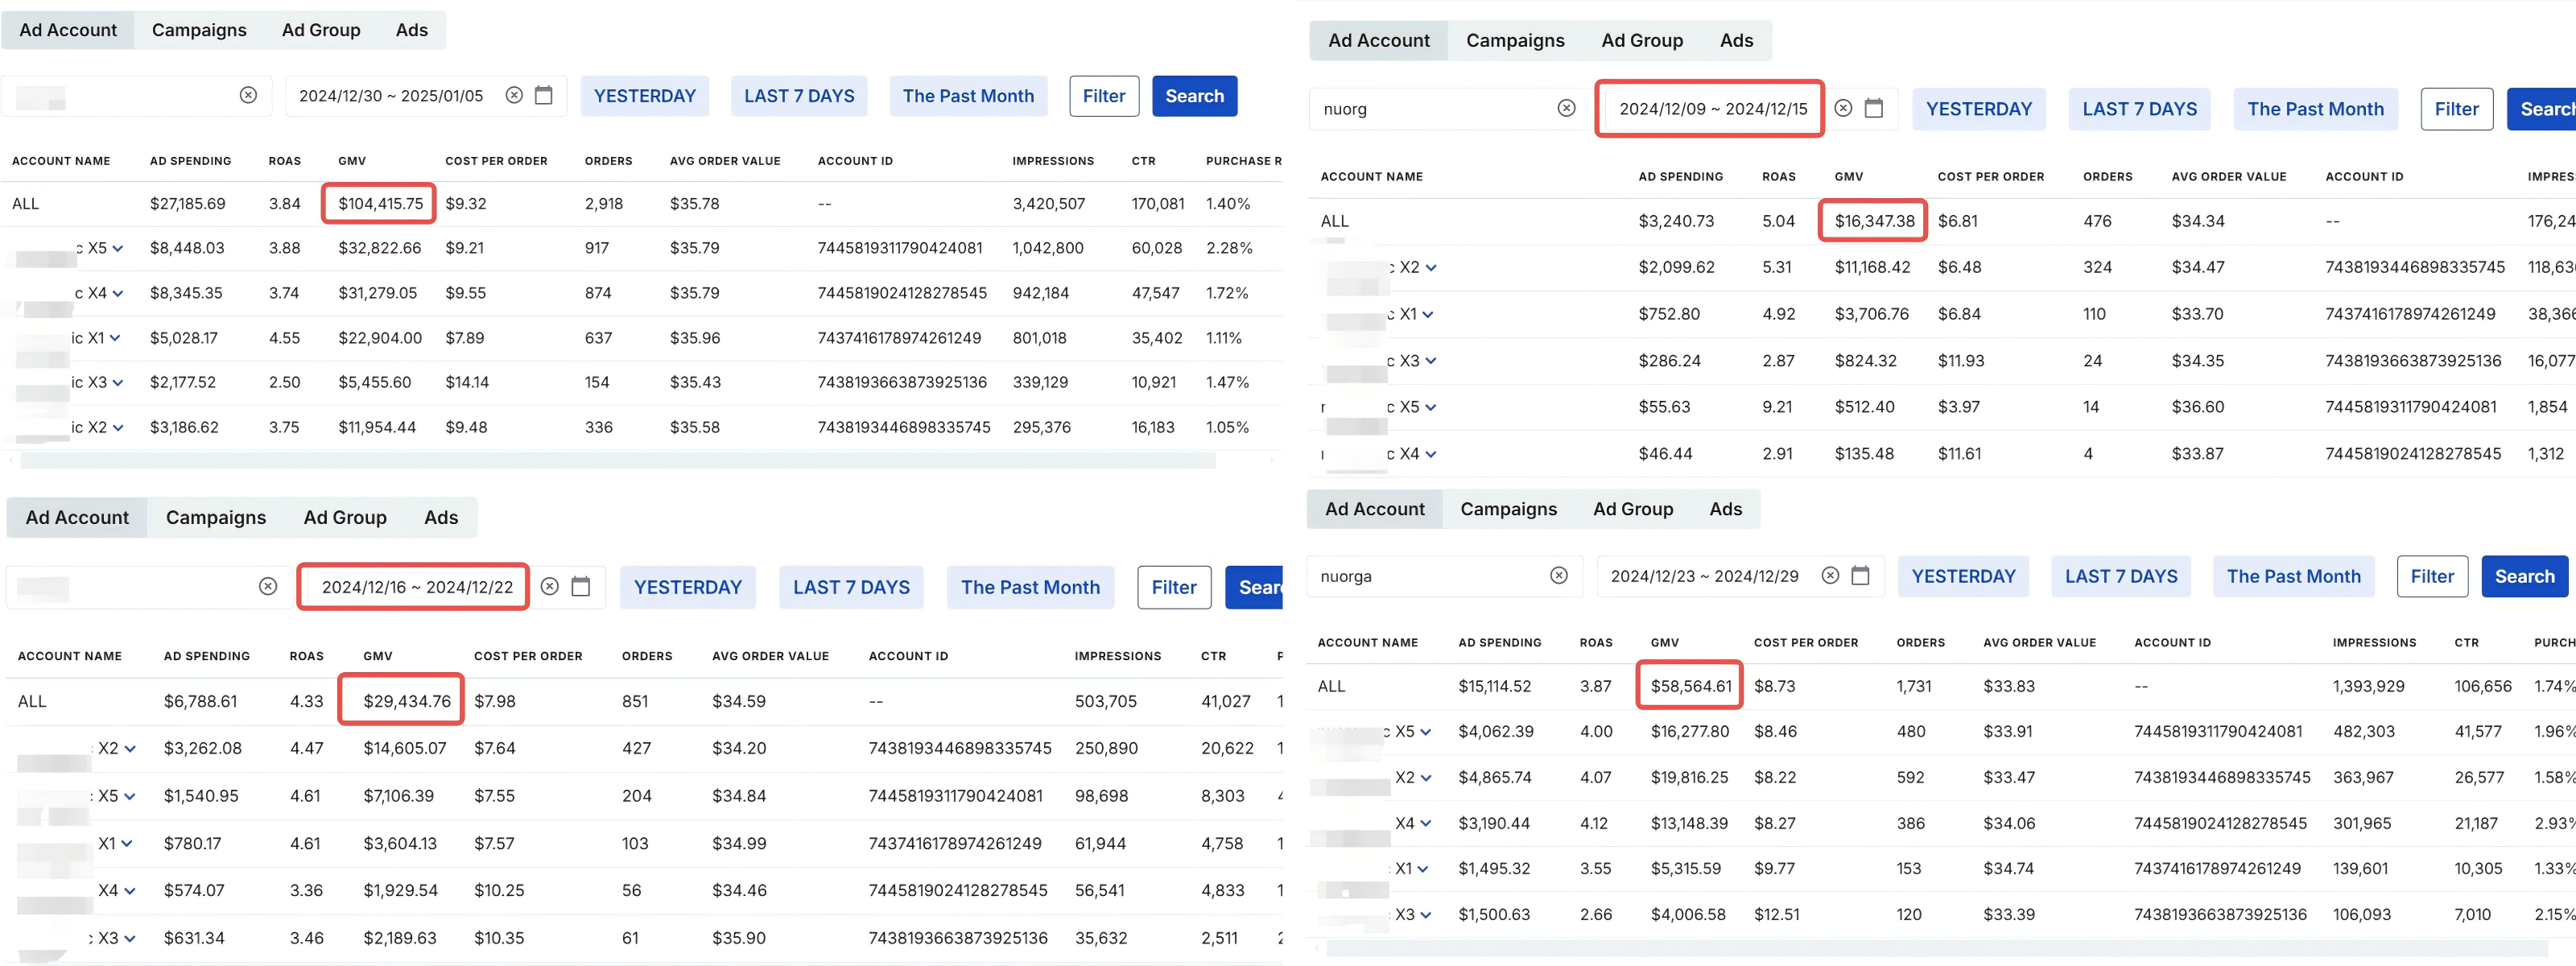Open the calendar beside 2024/12/23 ~ 2024/12/29
The width and height of the screenshot is (2576, 966).
point(1860,575)
